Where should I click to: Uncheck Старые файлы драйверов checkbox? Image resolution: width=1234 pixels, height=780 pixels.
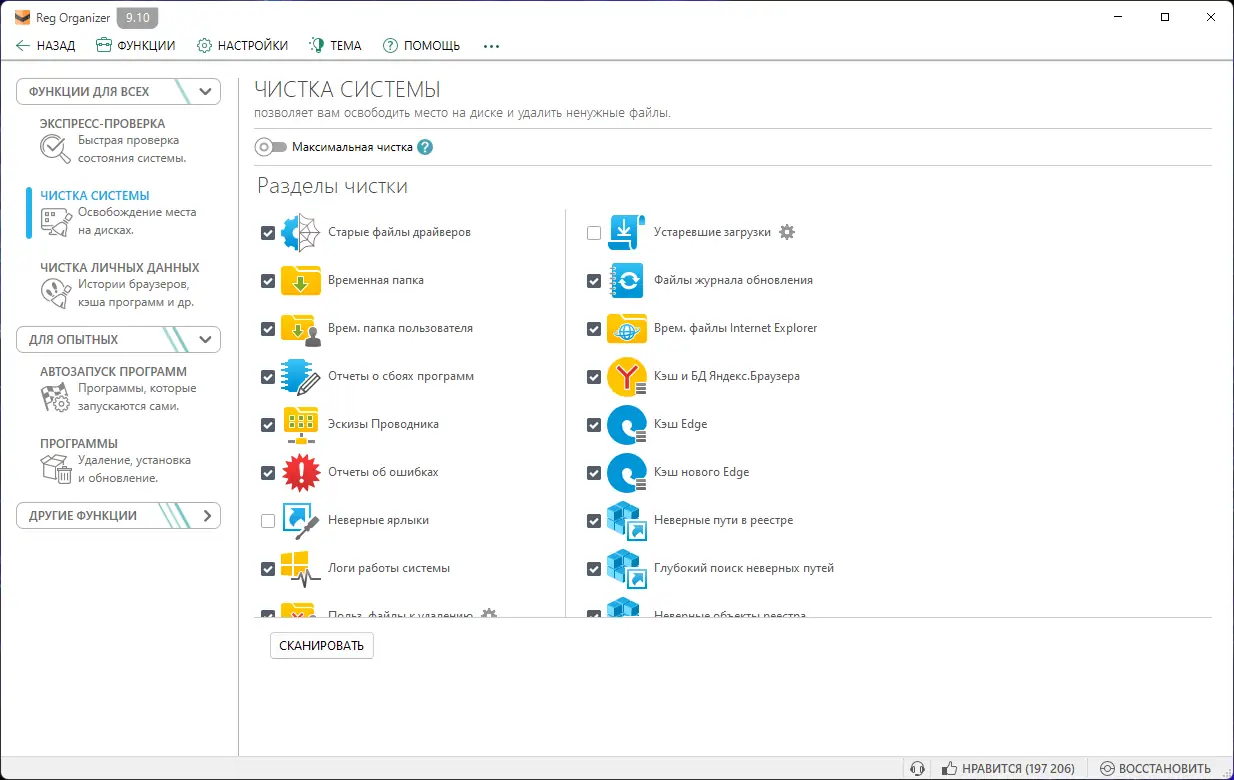point(268,232)
